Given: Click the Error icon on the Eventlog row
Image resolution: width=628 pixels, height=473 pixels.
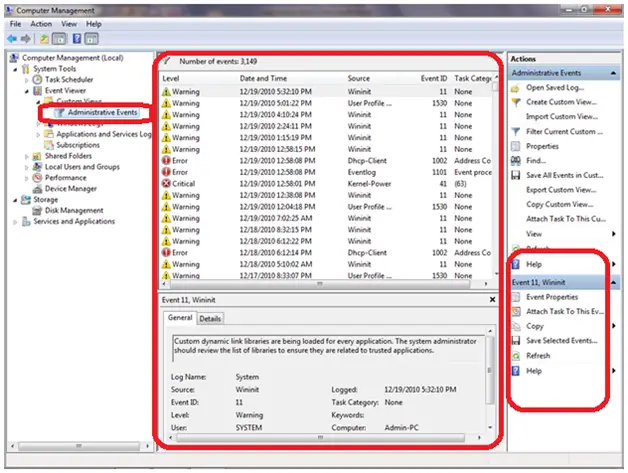Looking at the screenshot, I should [166, 172].
